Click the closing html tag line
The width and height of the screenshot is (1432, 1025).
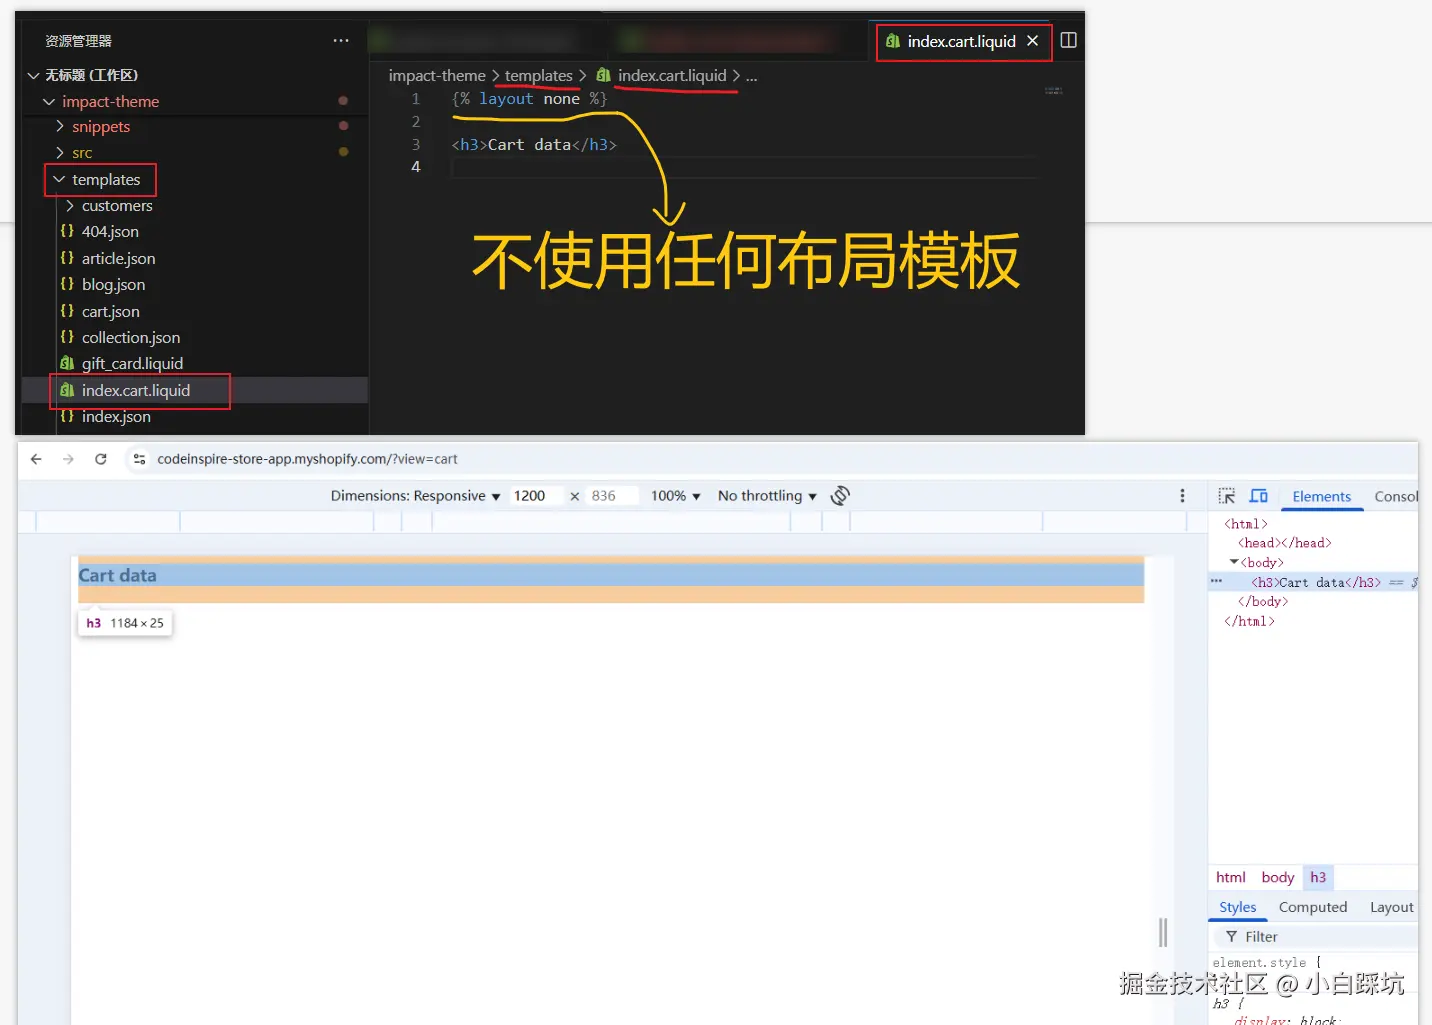[1249, 621]
